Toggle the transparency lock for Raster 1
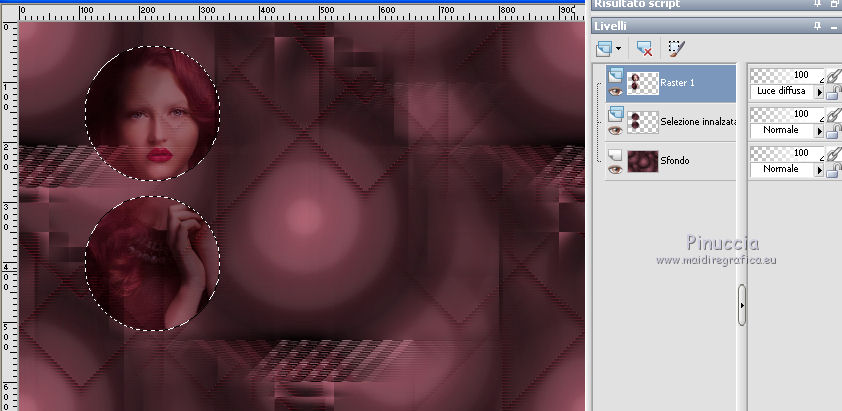 [x=833, y=92]
